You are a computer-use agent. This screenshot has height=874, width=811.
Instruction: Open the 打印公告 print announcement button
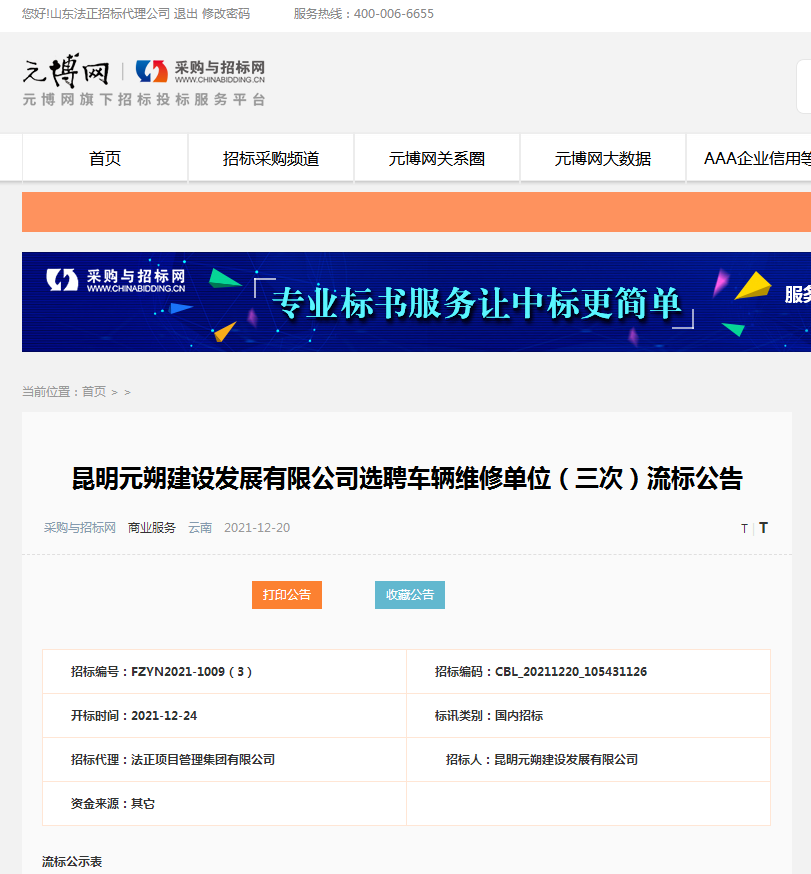click(x=286, y=594)
